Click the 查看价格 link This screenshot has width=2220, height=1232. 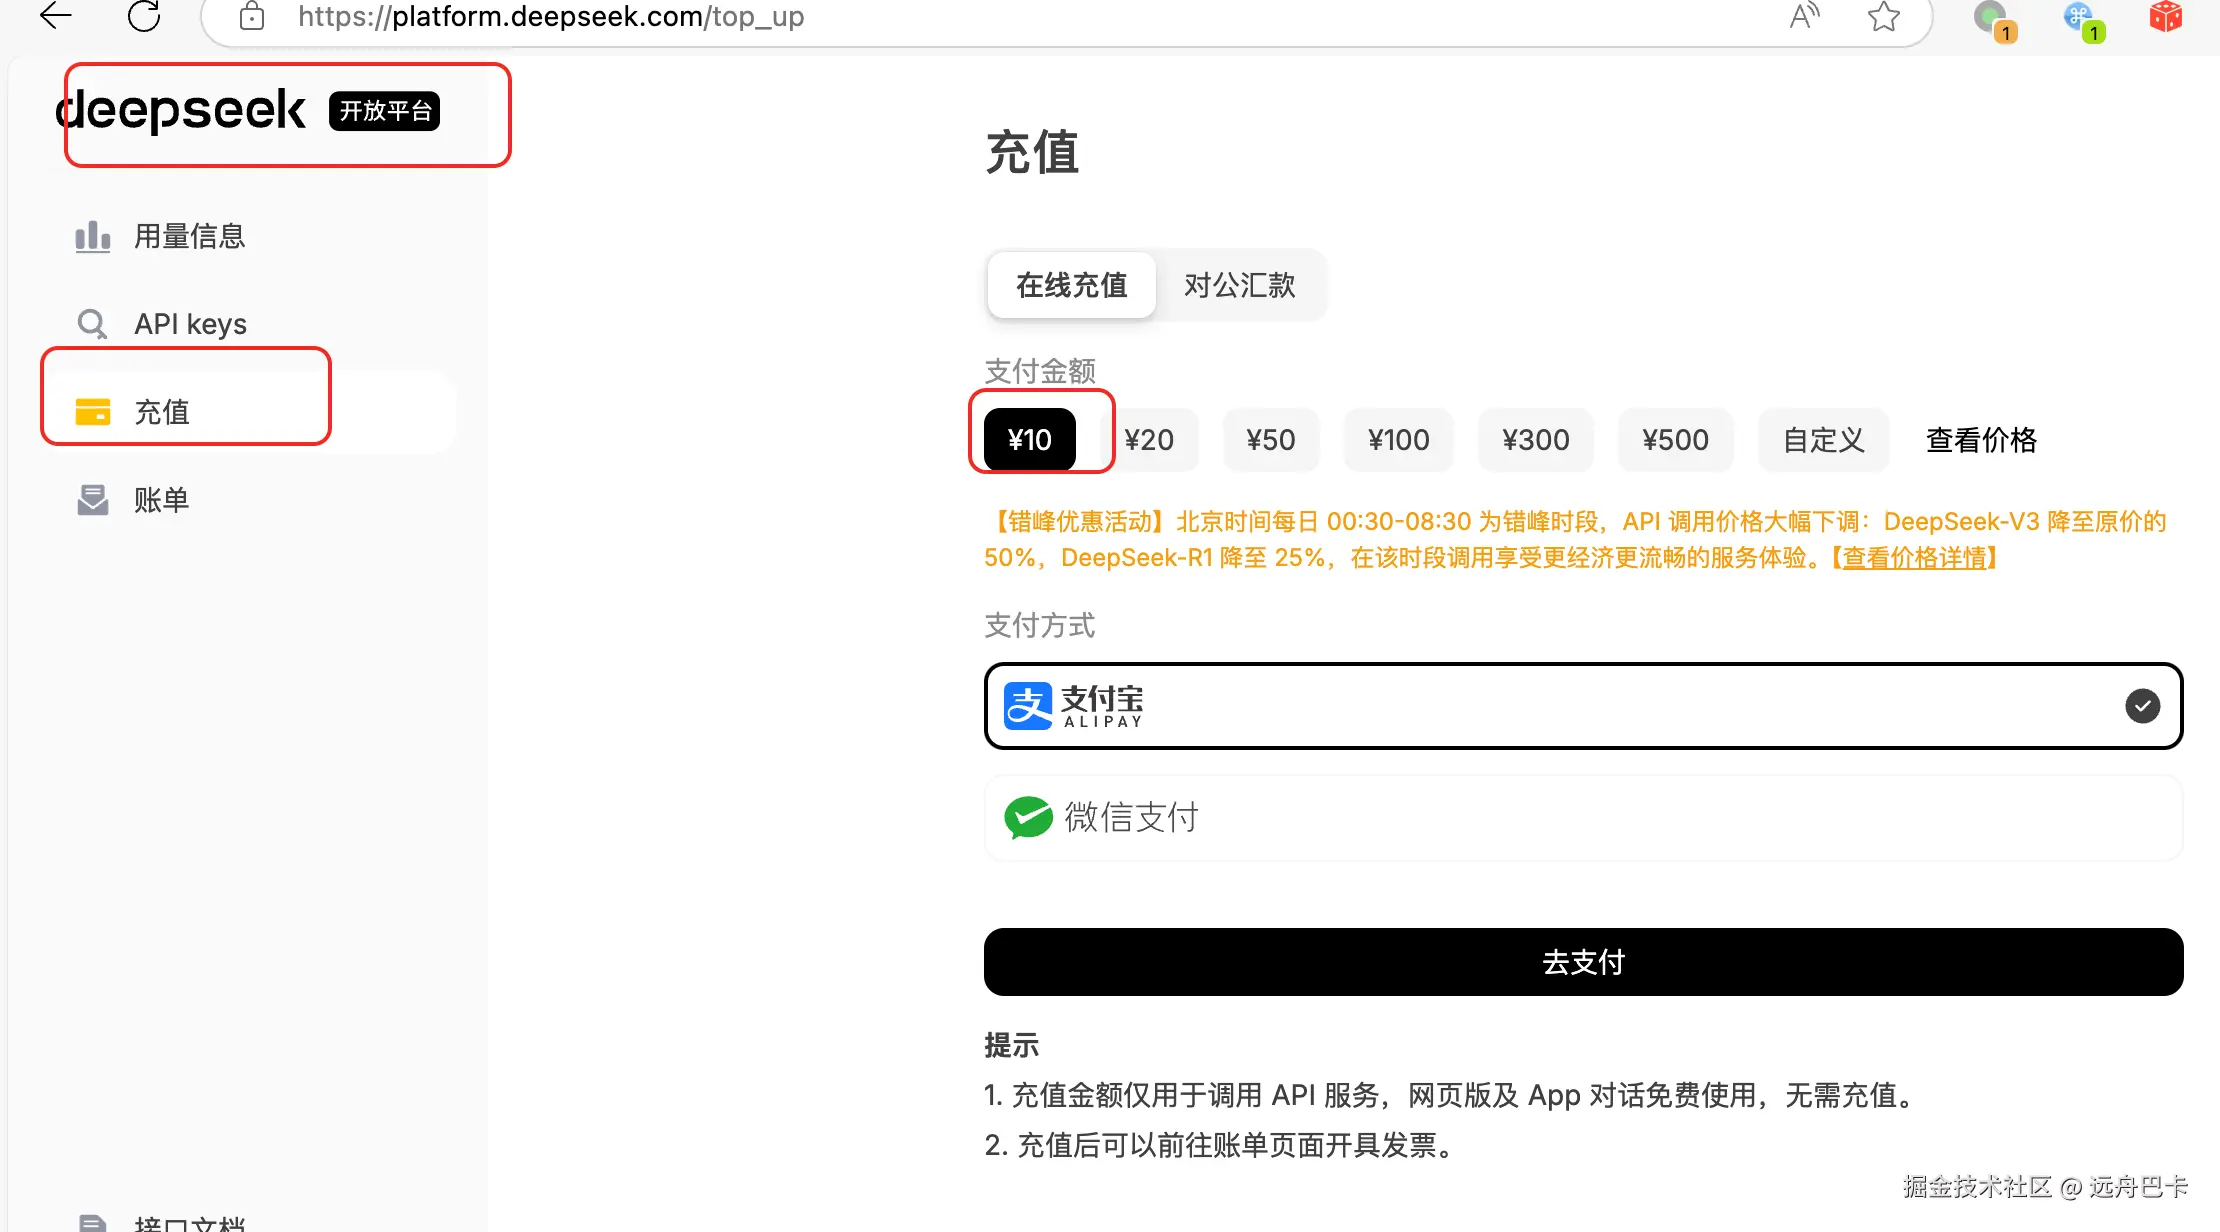click(x=1980, y=440)
